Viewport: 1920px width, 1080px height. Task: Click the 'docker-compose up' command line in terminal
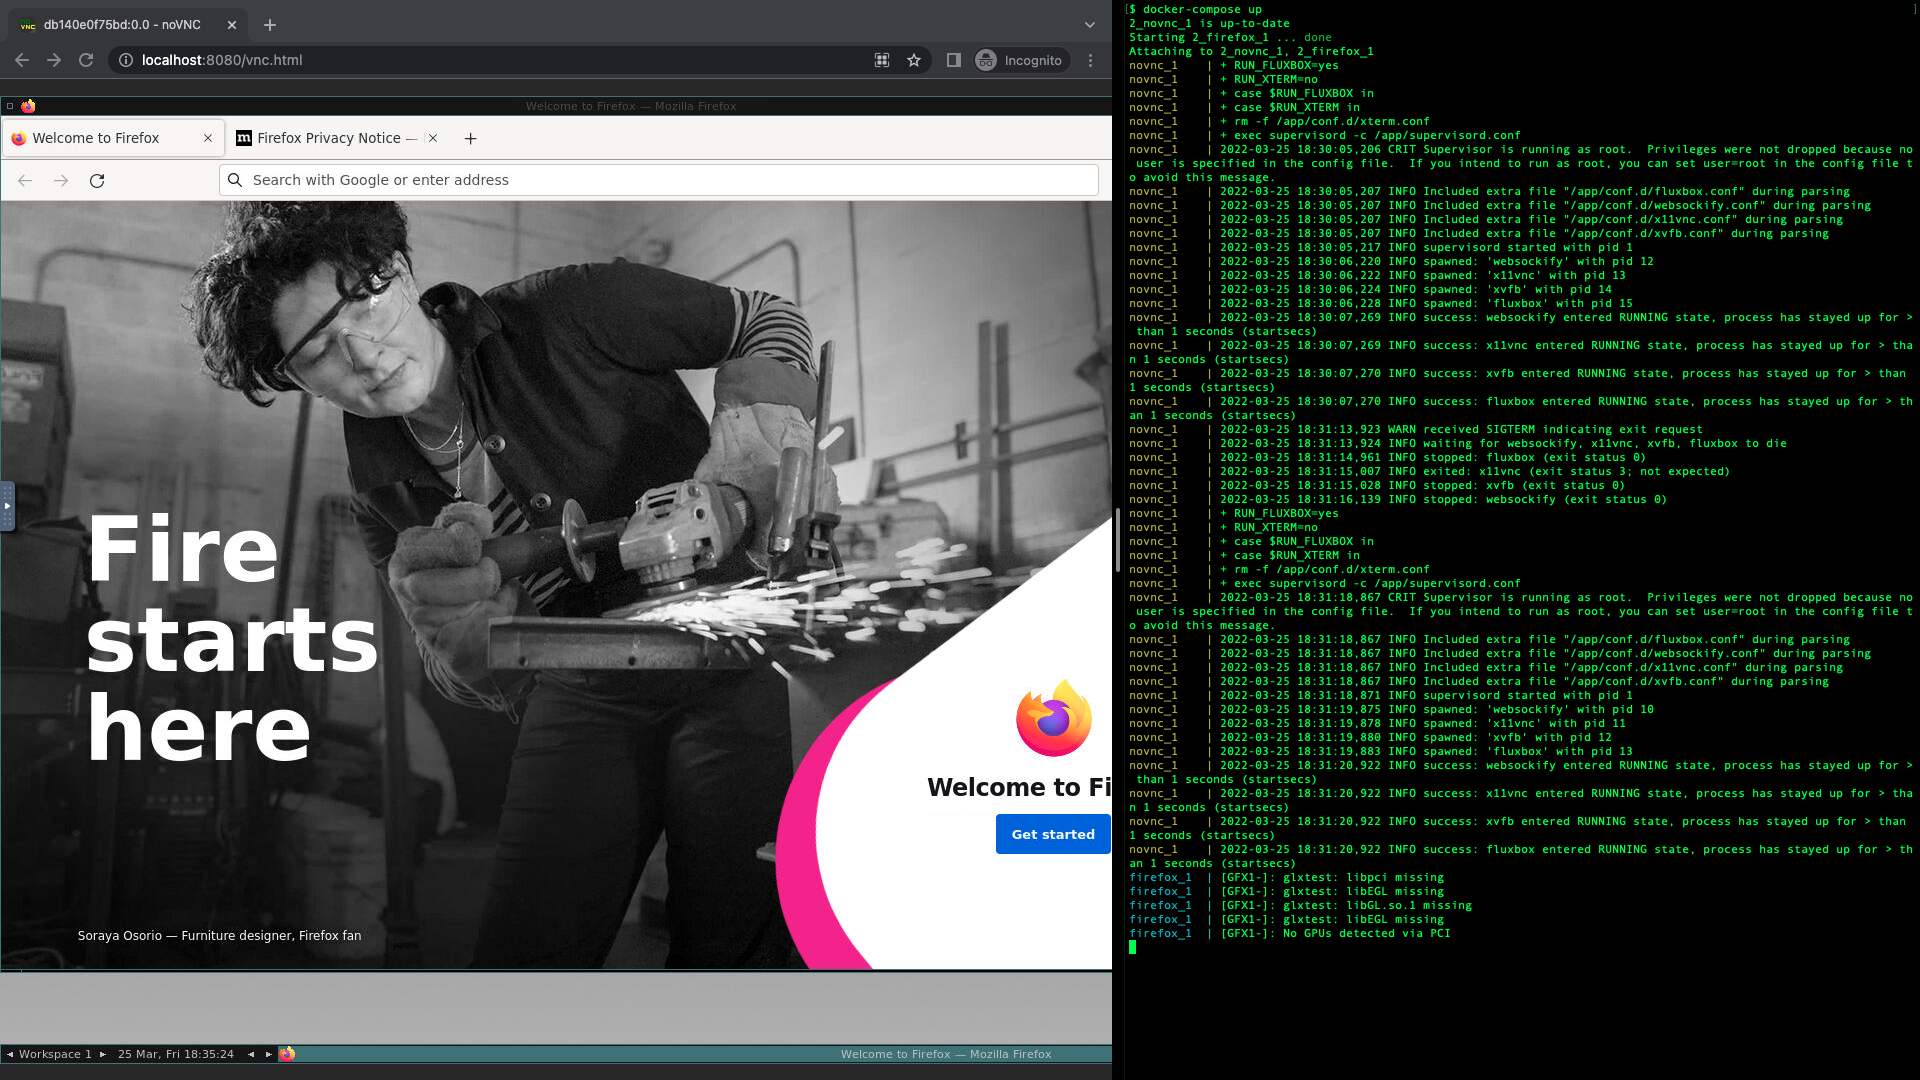[x=1202, y=9]
